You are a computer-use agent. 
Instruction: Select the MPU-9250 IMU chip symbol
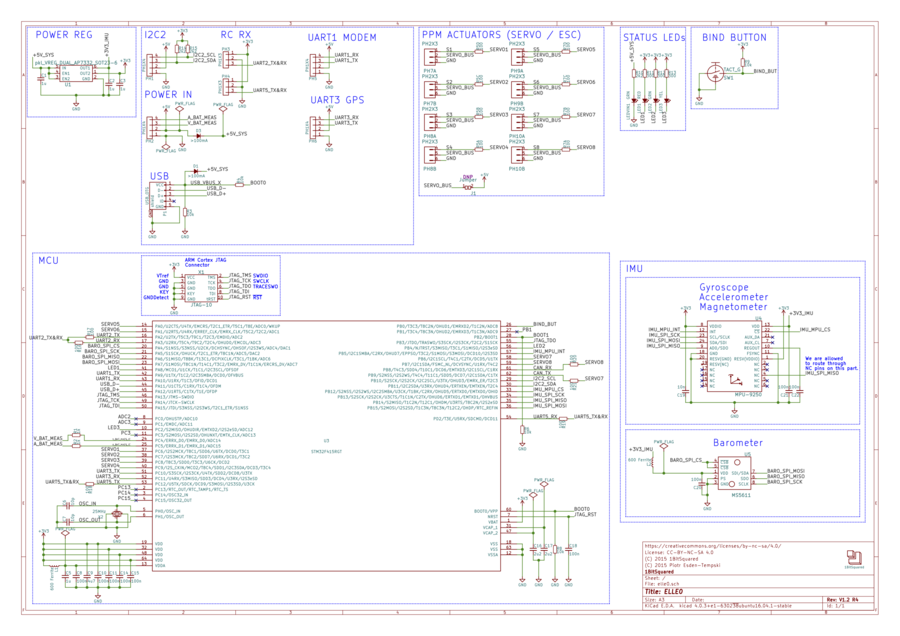coord(734,358)
